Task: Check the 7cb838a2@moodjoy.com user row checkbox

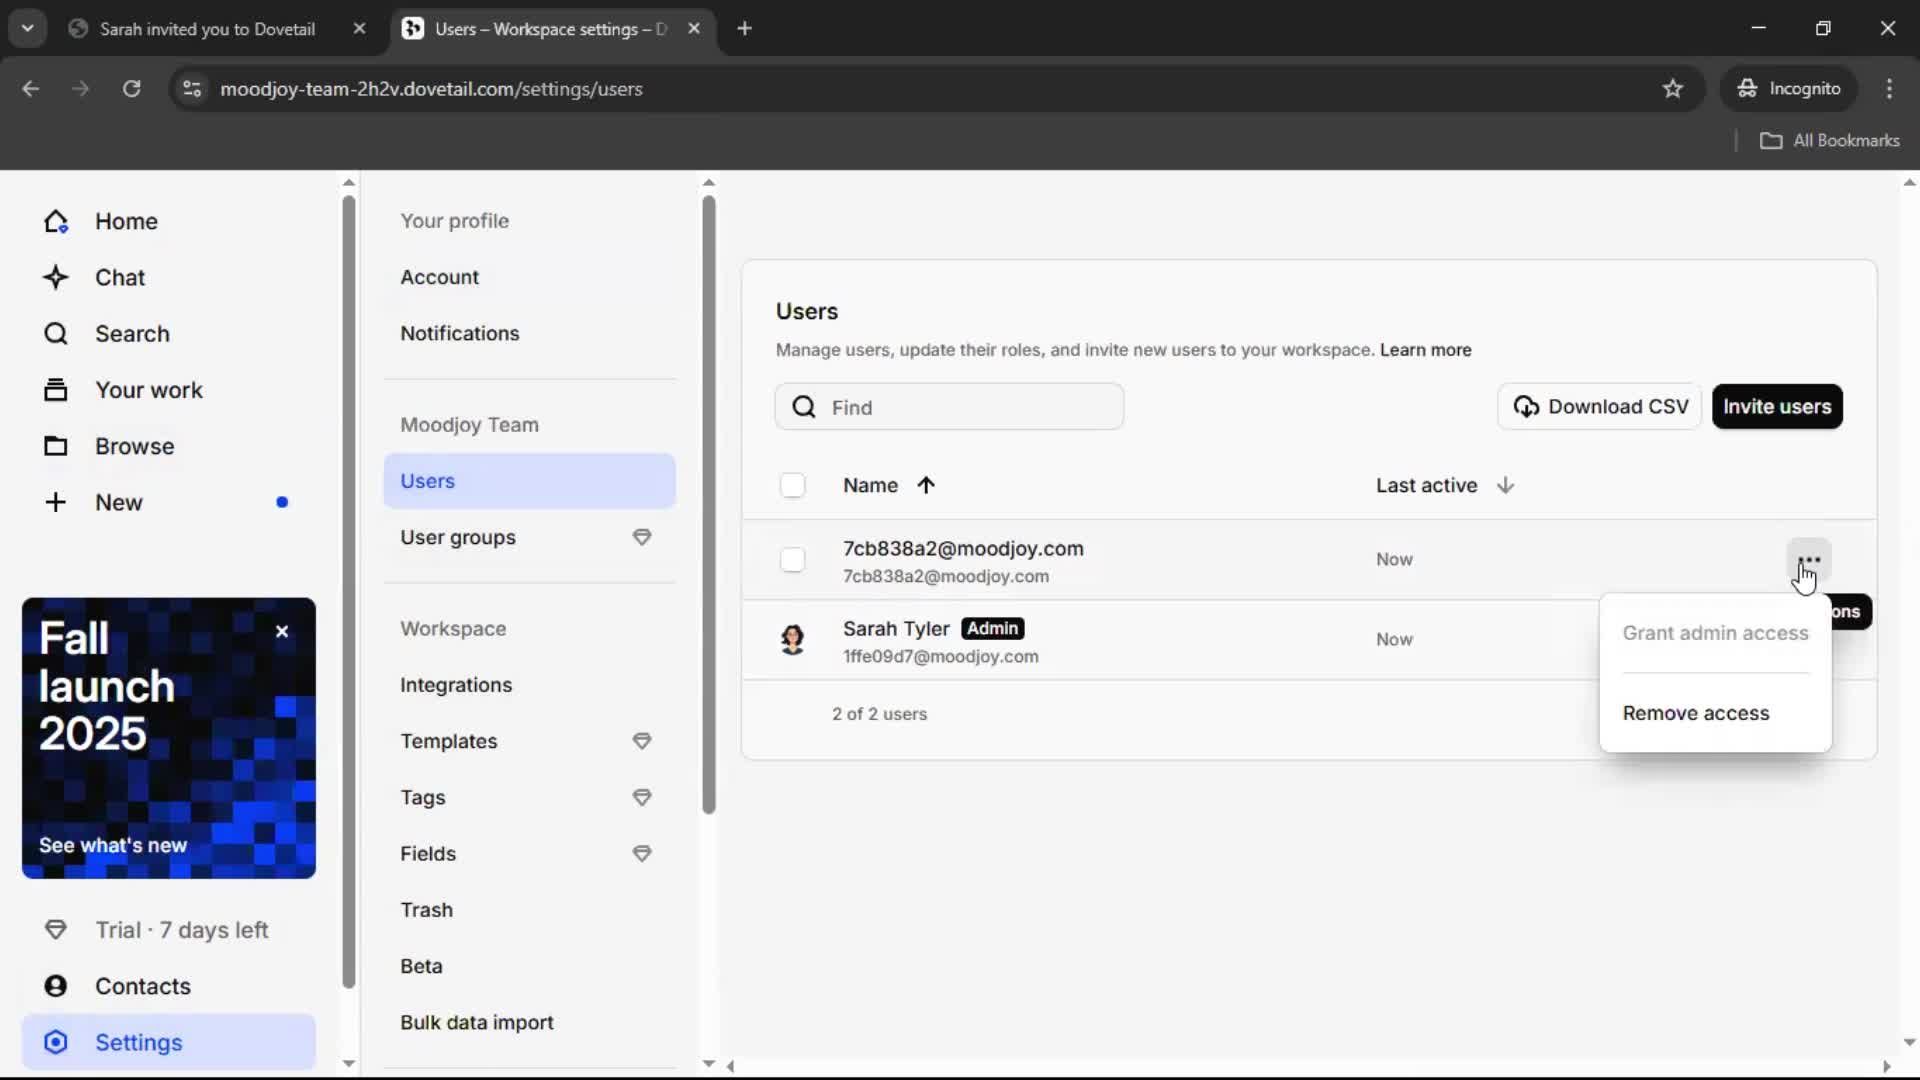Action: coord(792,560)
